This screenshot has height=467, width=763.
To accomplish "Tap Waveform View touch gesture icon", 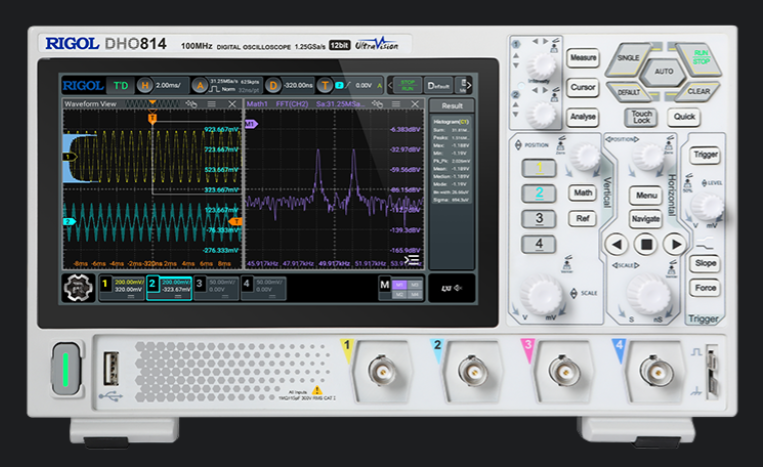I will click(191, 104).
